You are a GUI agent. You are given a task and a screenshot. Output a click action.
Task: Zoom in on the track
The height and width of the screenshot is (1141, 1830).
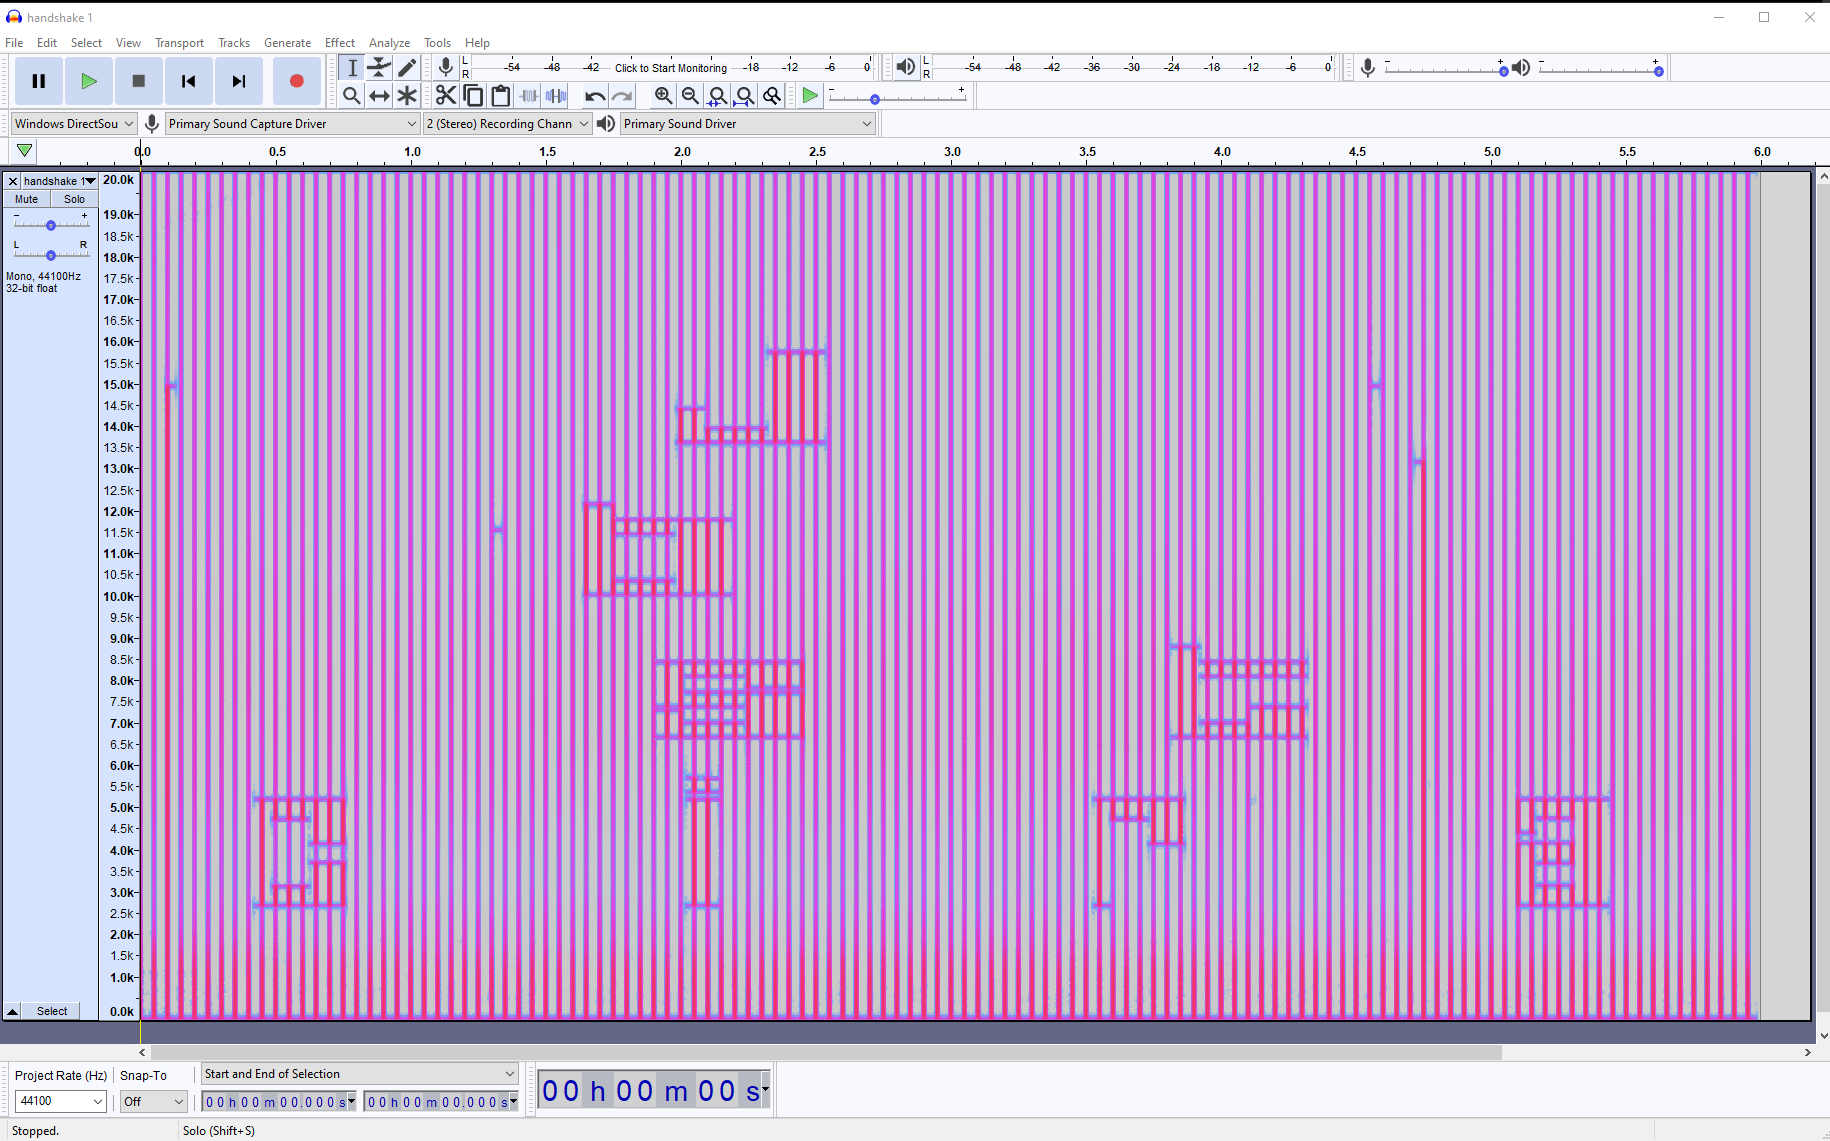point(663,95)
